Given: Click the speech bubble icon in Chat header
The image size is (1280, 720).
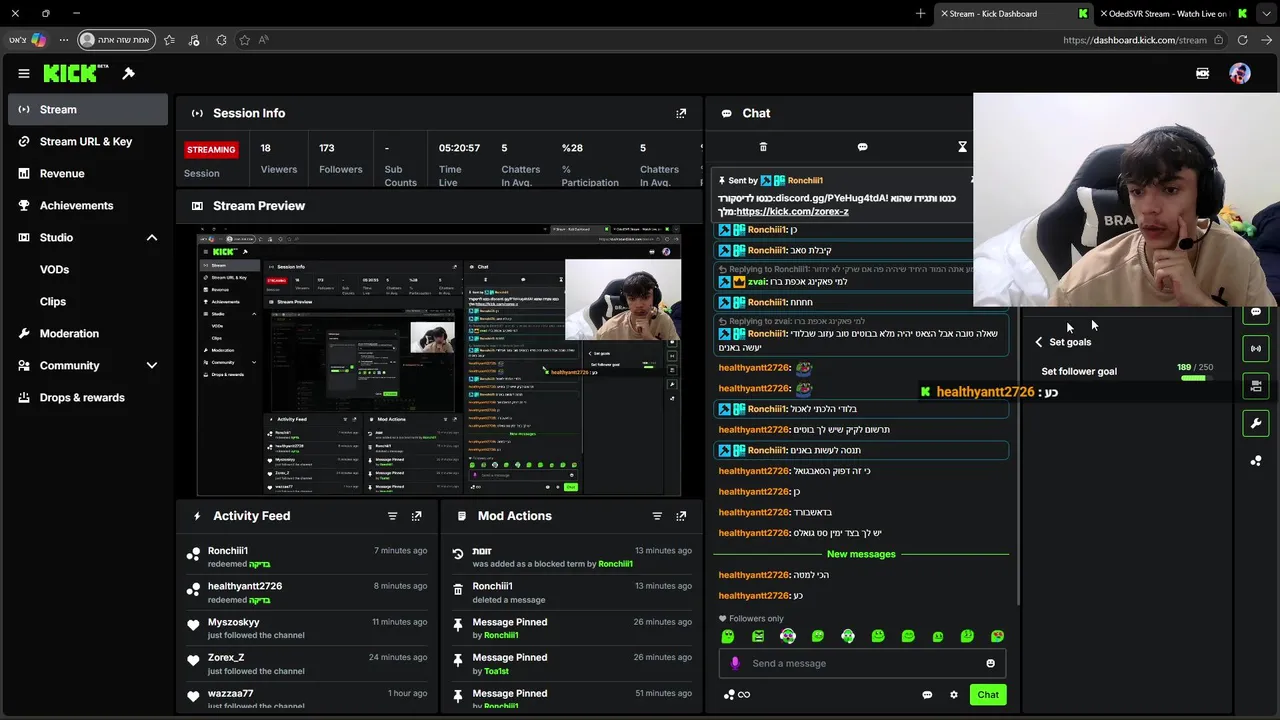Looking at the screenshot, I should 862,147.
